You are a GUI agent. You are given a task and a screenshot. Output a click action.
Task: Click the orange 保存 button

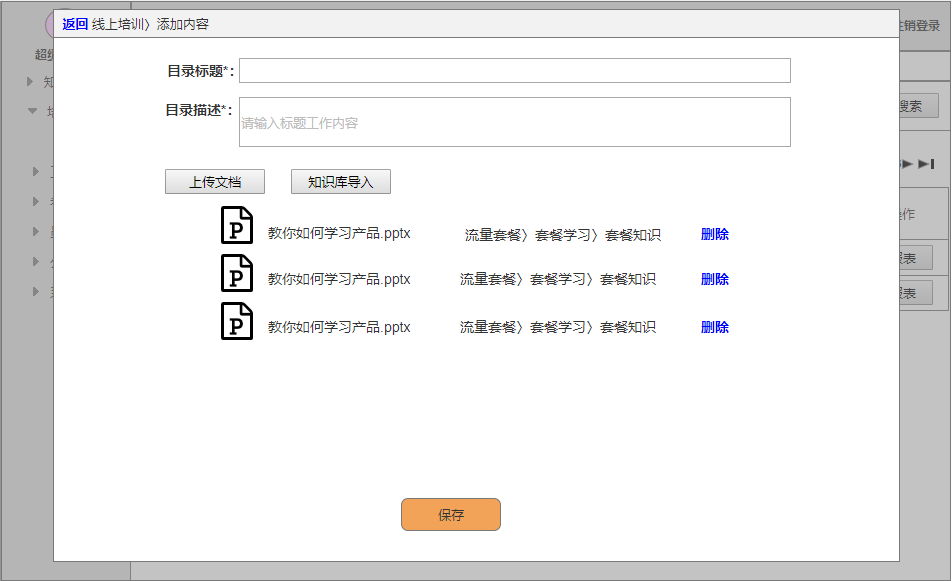point(451,515)
